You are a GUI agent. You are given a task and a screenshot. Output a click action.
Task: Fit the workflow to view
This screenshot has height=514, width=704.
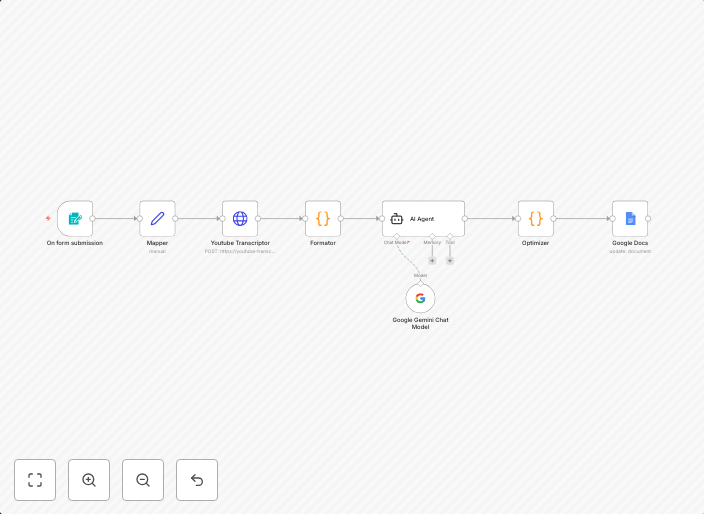coord(35,480)
